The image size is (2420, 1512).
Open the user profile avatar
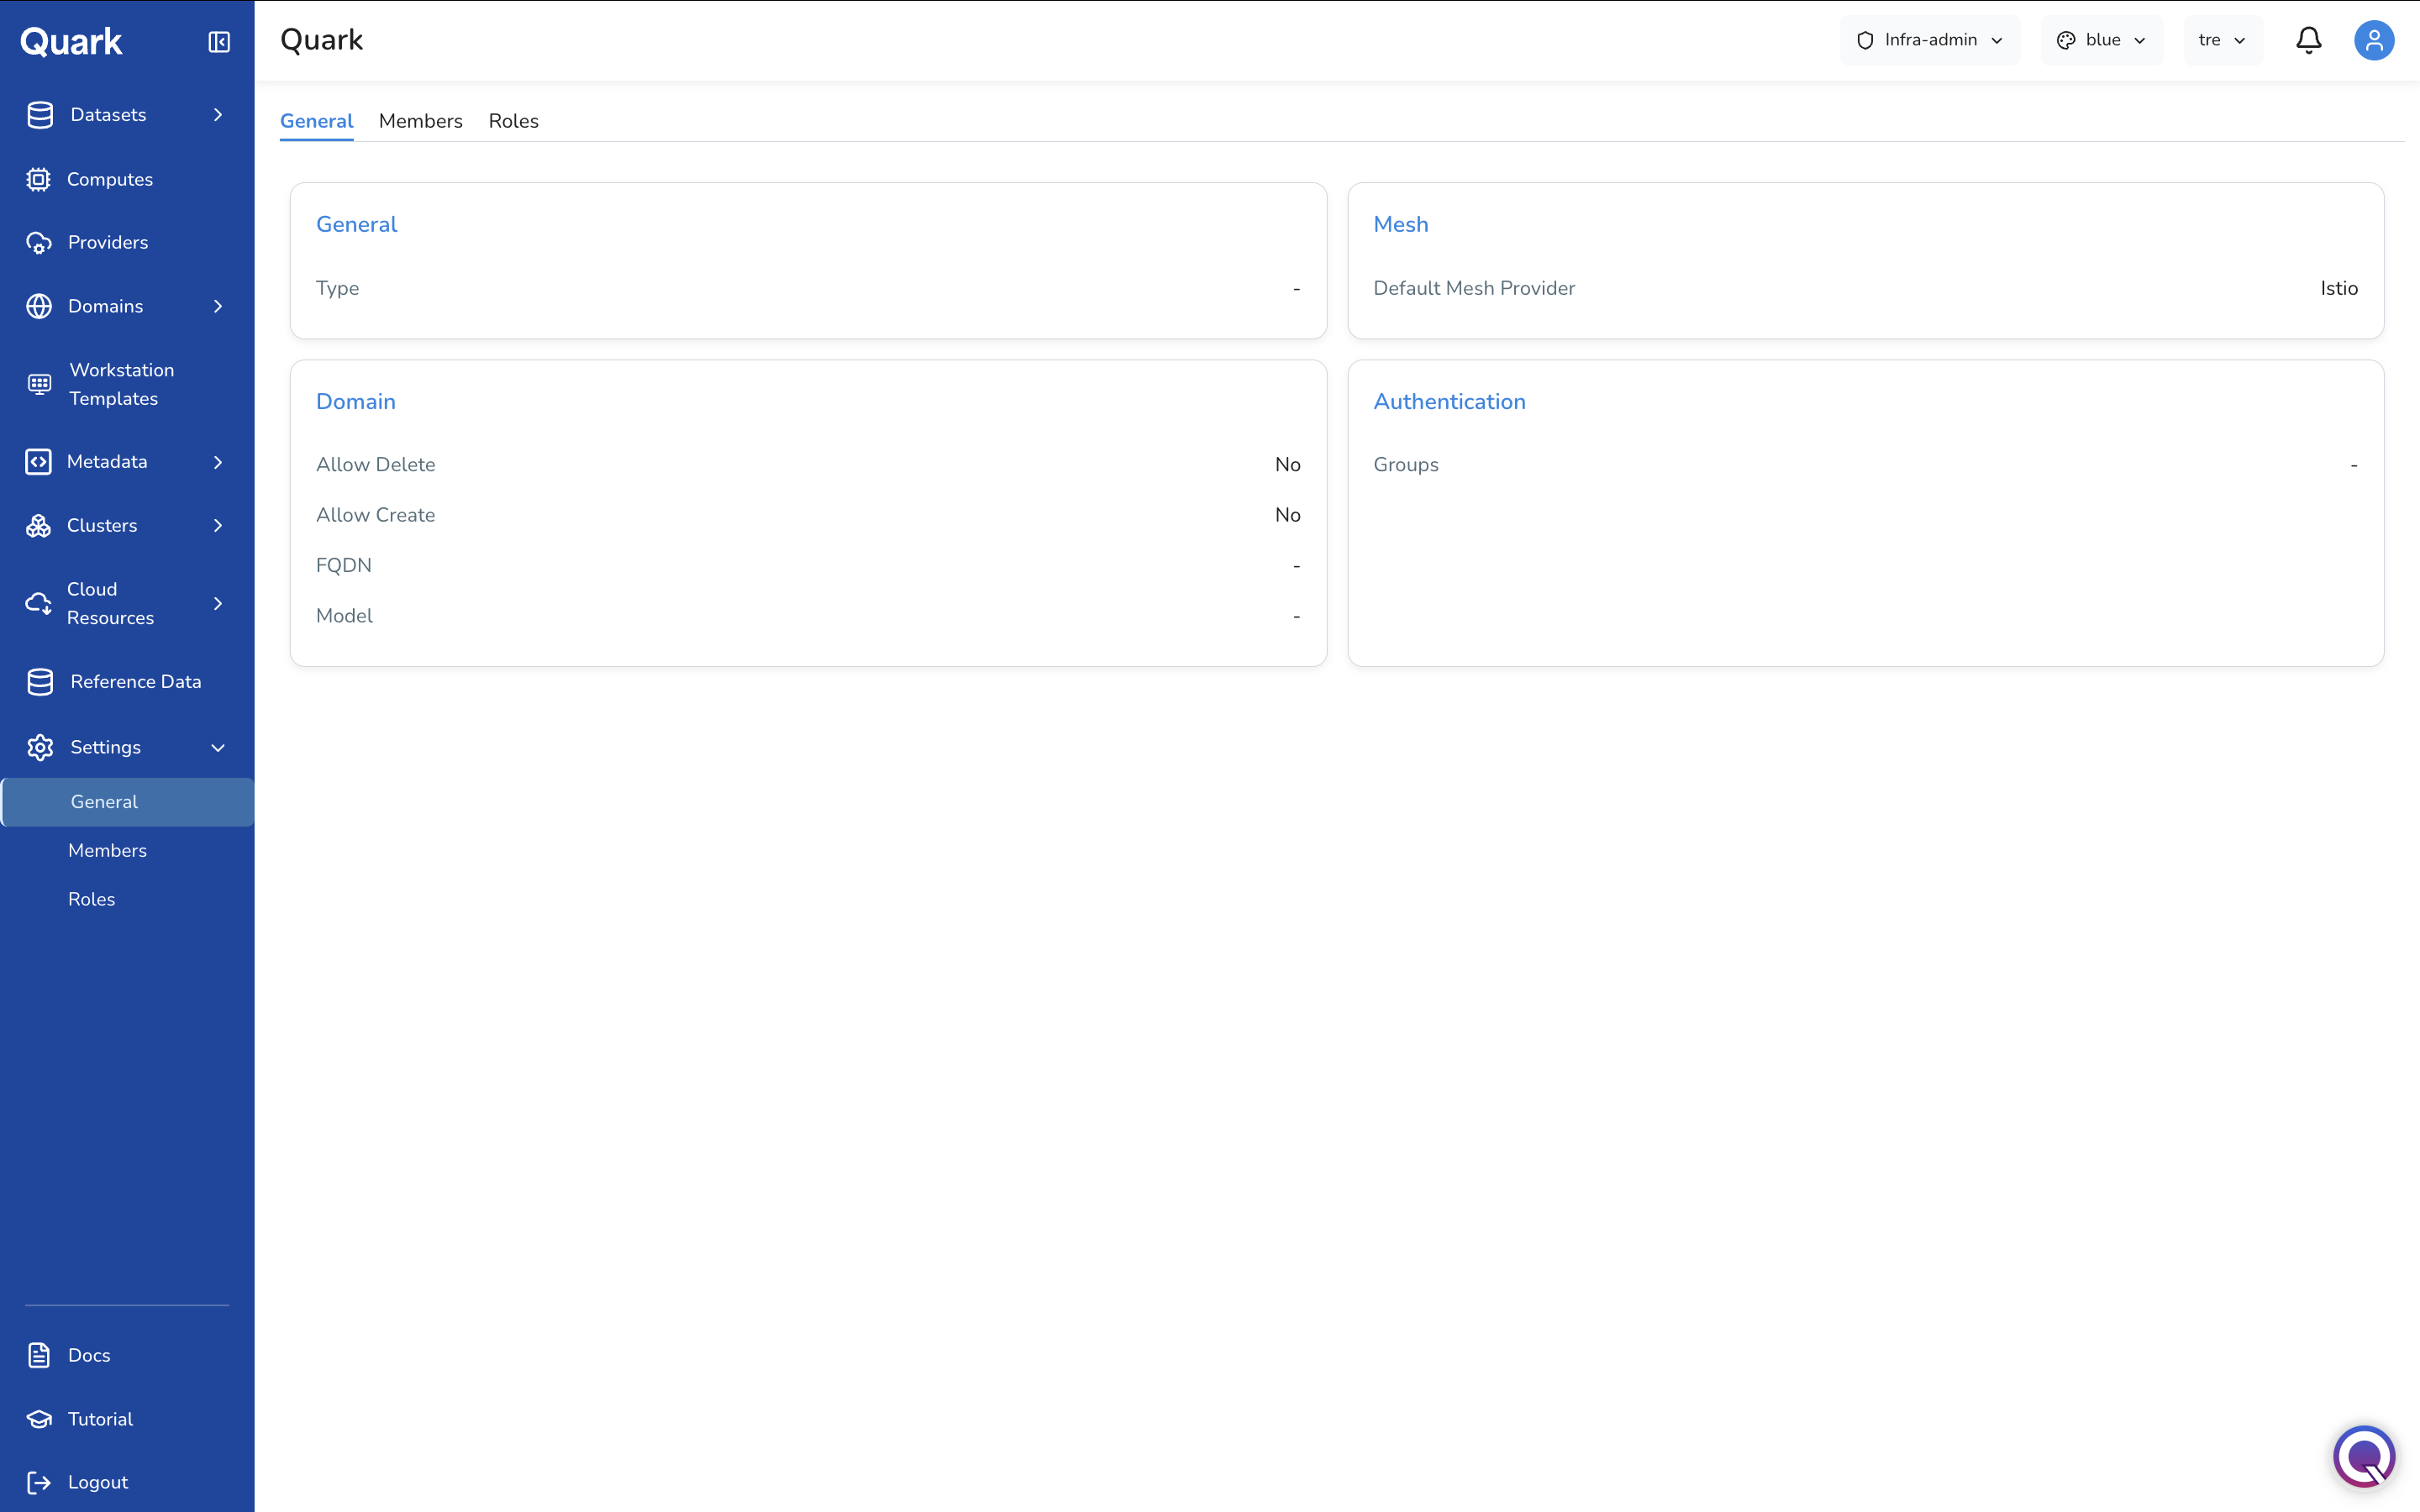2374,40
